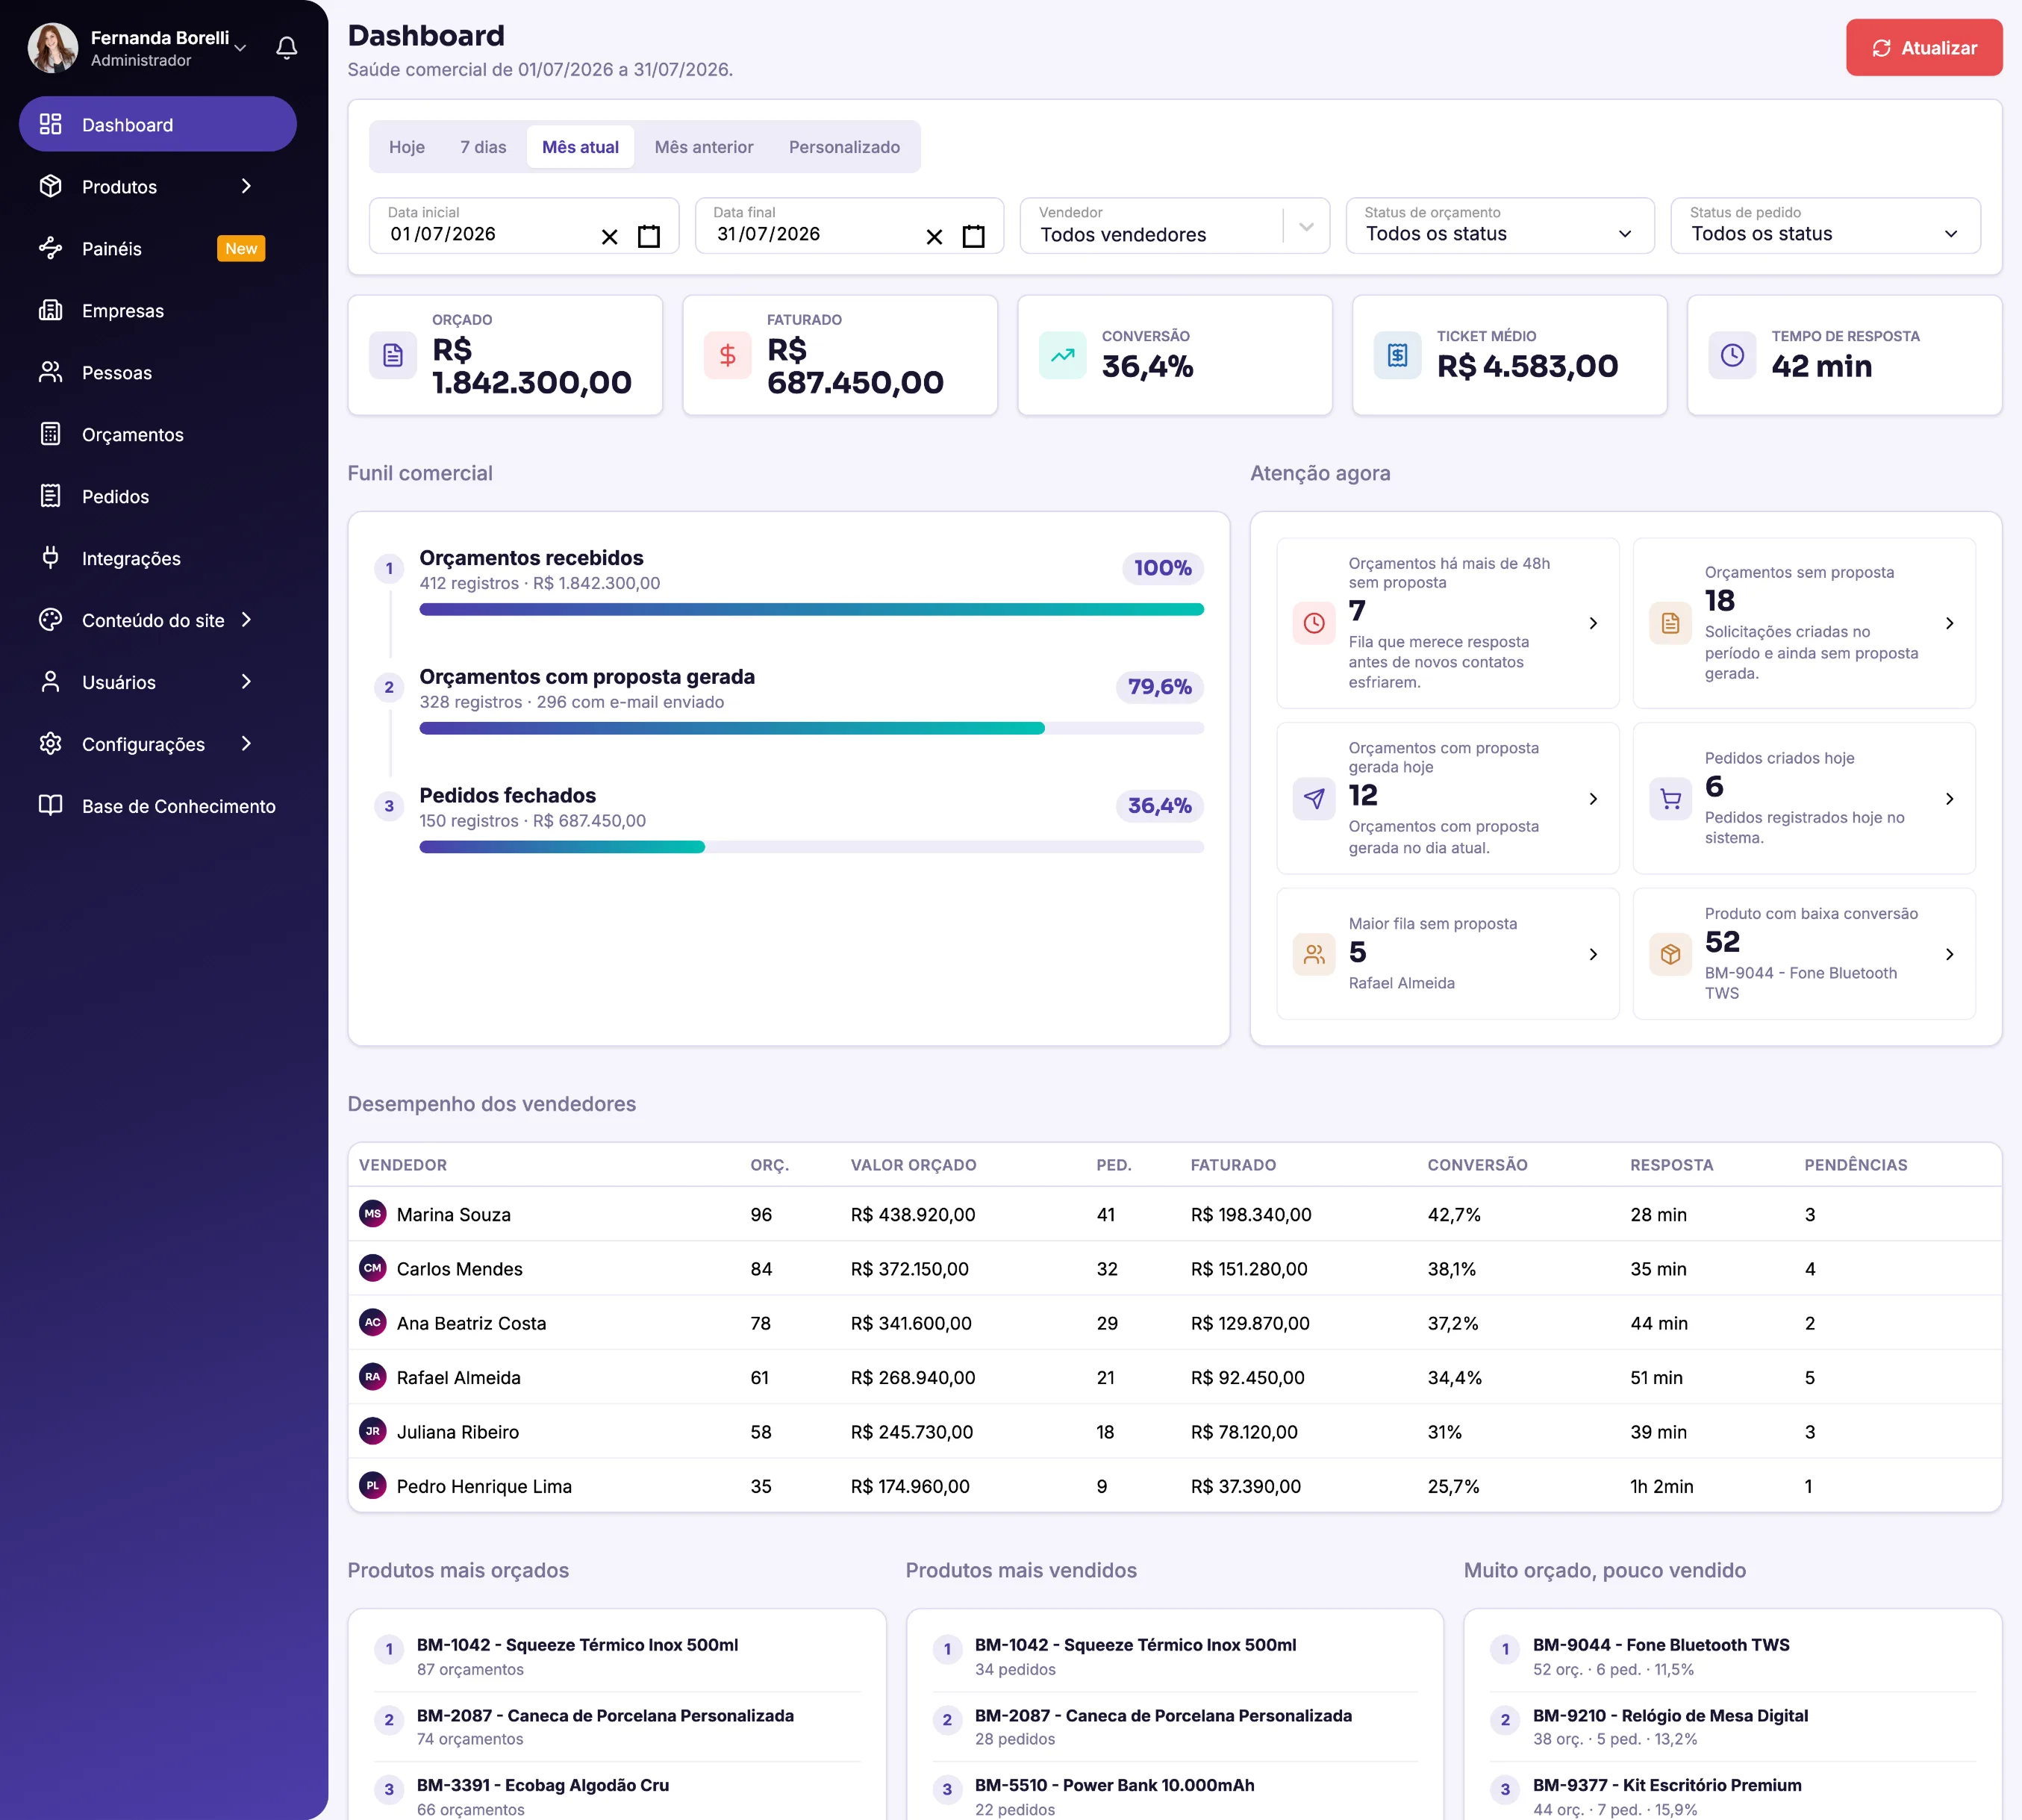
Task: Clear the Data final field with X
Action: pyautogui.click(x=934, y=237)
